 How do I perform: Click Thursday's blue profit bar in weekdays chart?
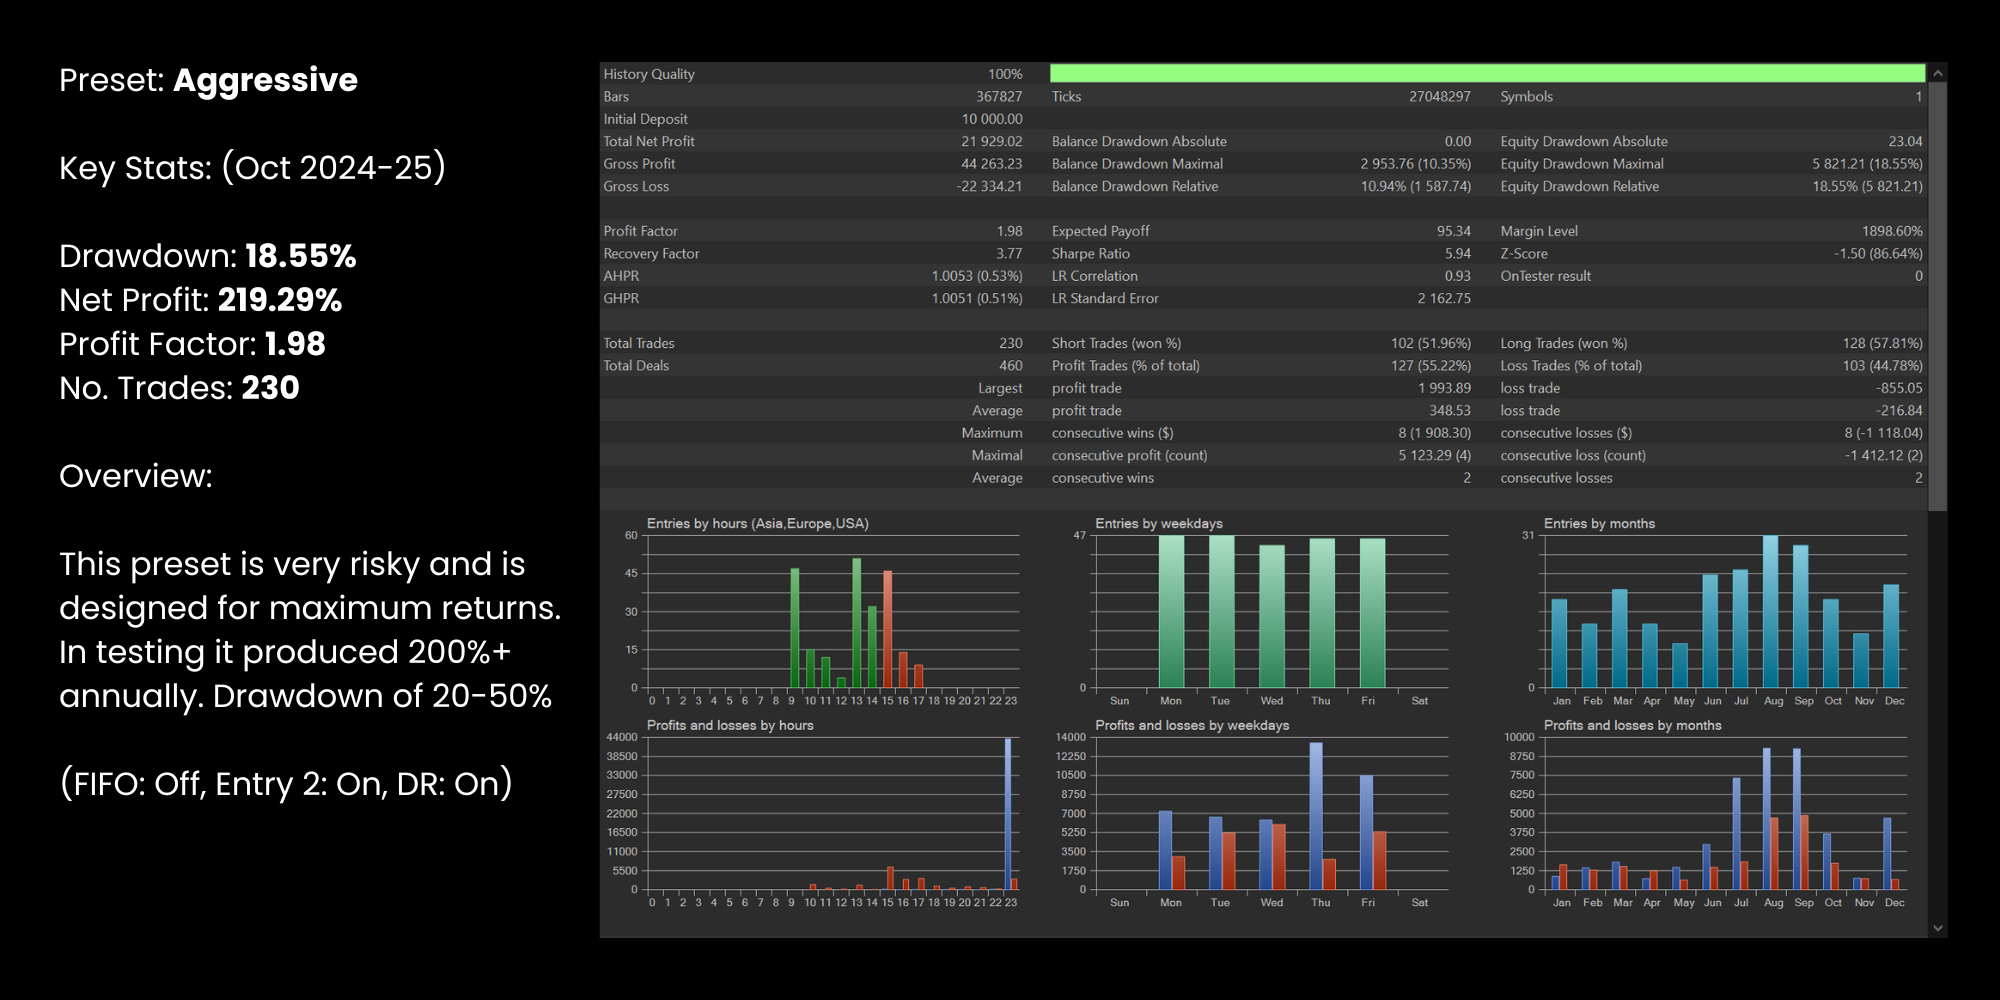tap(1315, 815)
